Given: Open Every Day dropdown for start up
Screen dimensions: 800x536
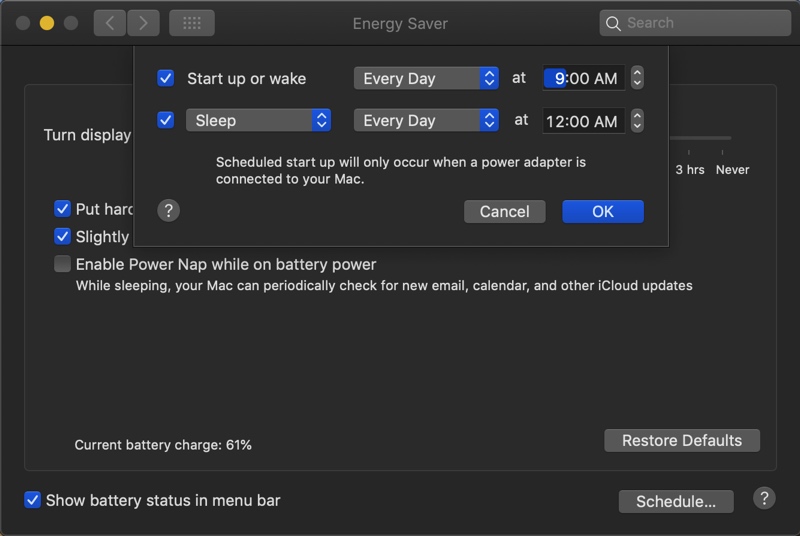Looking at the screenshot, I should pos(426,78).
